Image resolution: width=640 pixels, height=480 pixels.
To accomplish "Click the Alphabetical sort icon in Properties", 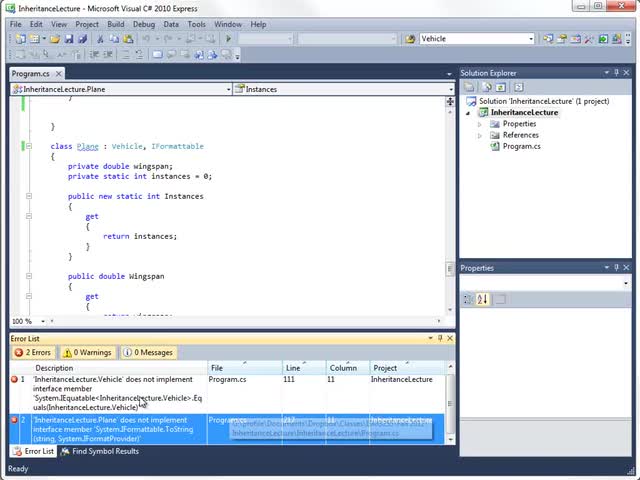I will [x=482, y=299].
